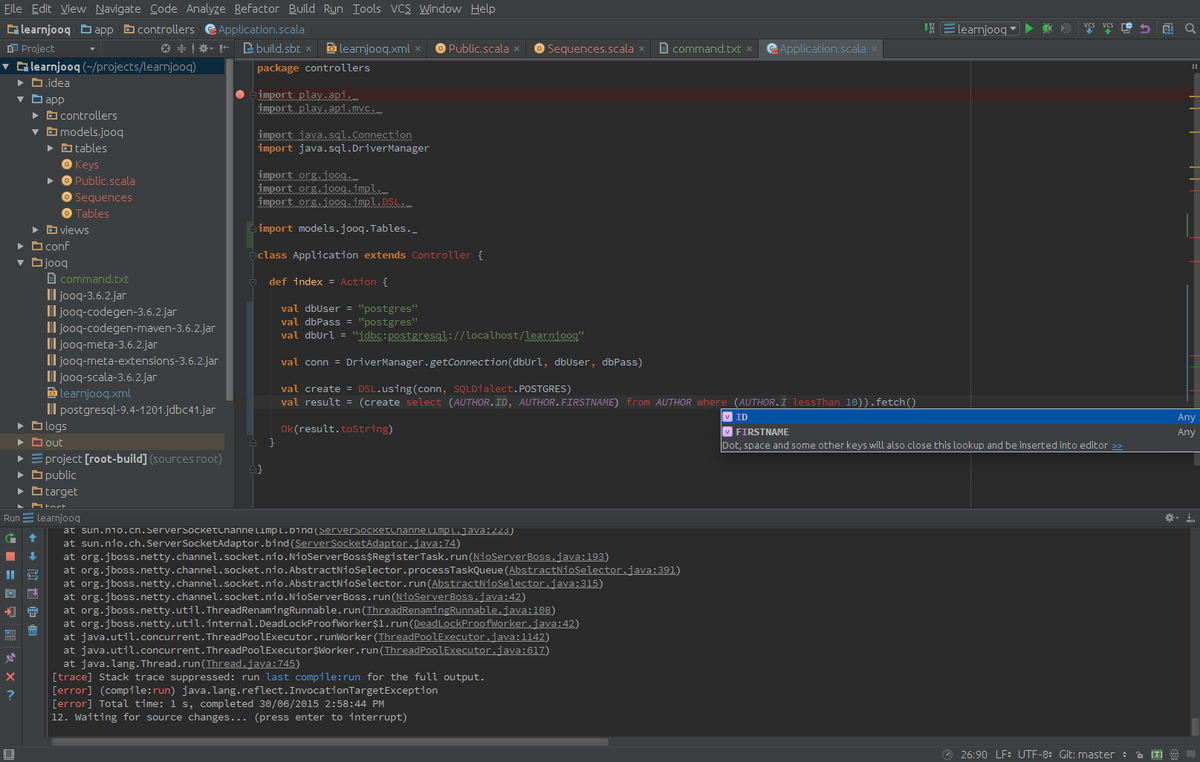Expand the controllers folder

[37, 116]
